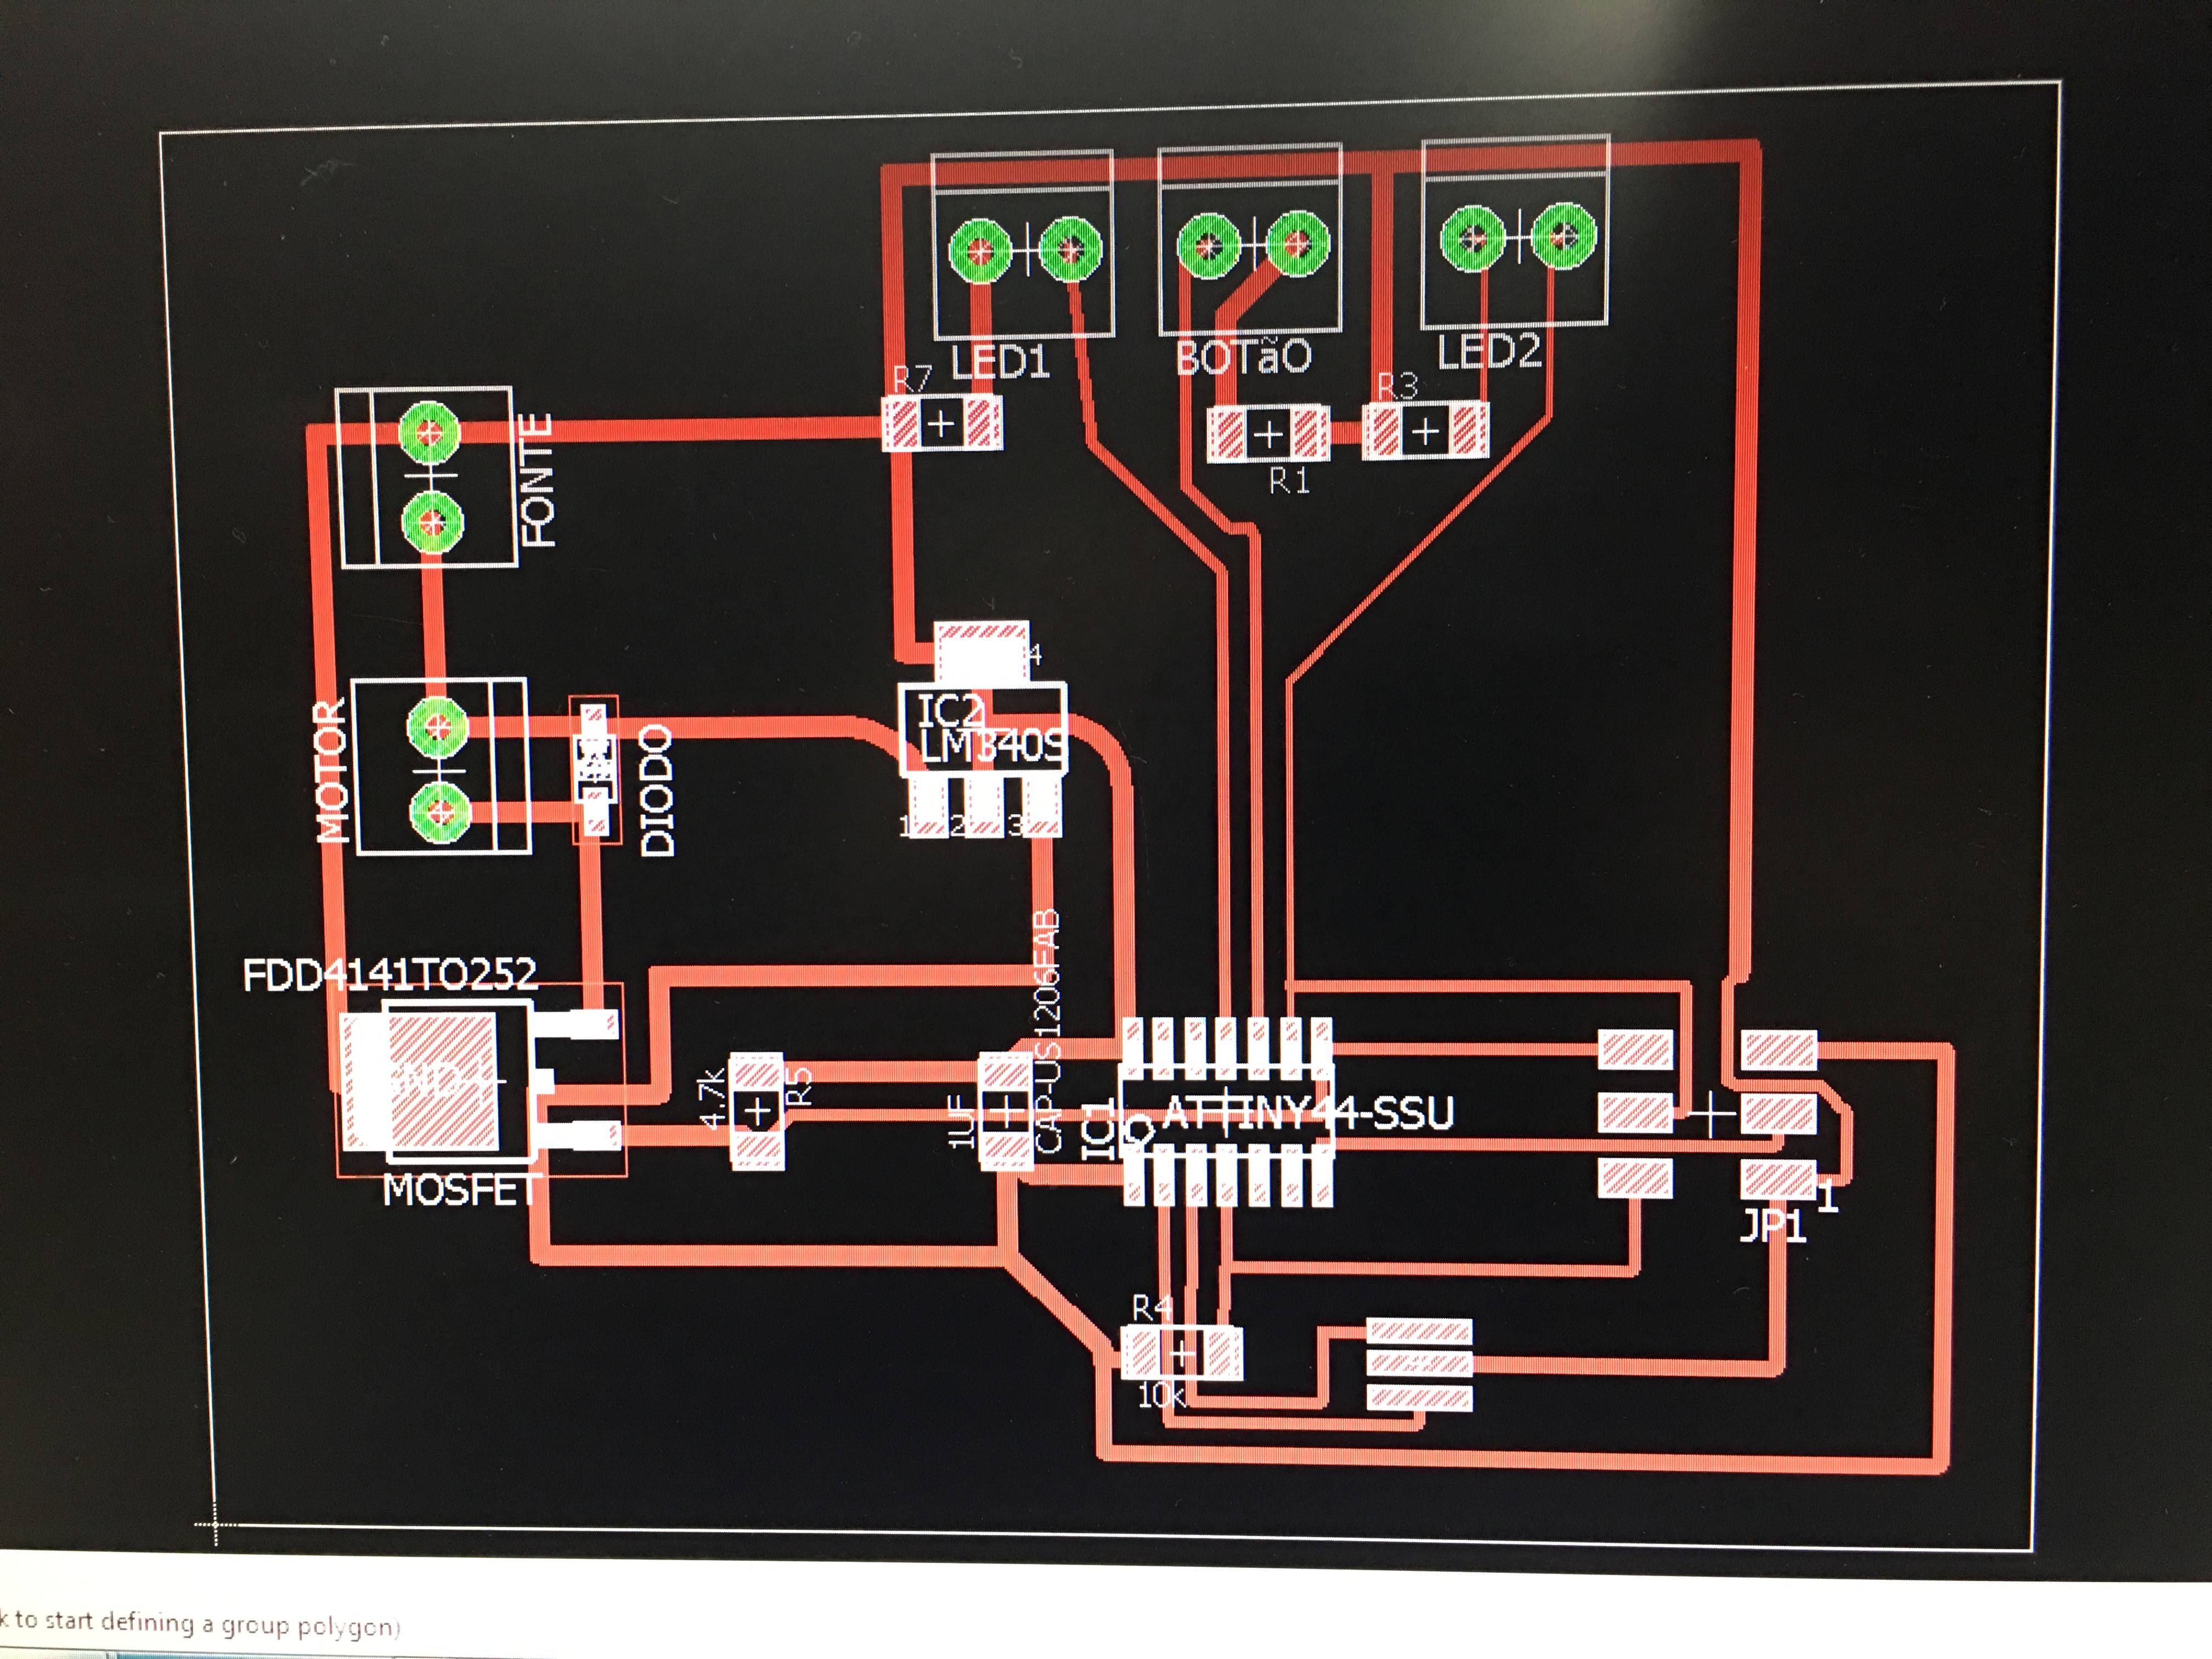
Task: Click the board origin cross marker
Action: pyautogui.click(x=215, y=1525)
